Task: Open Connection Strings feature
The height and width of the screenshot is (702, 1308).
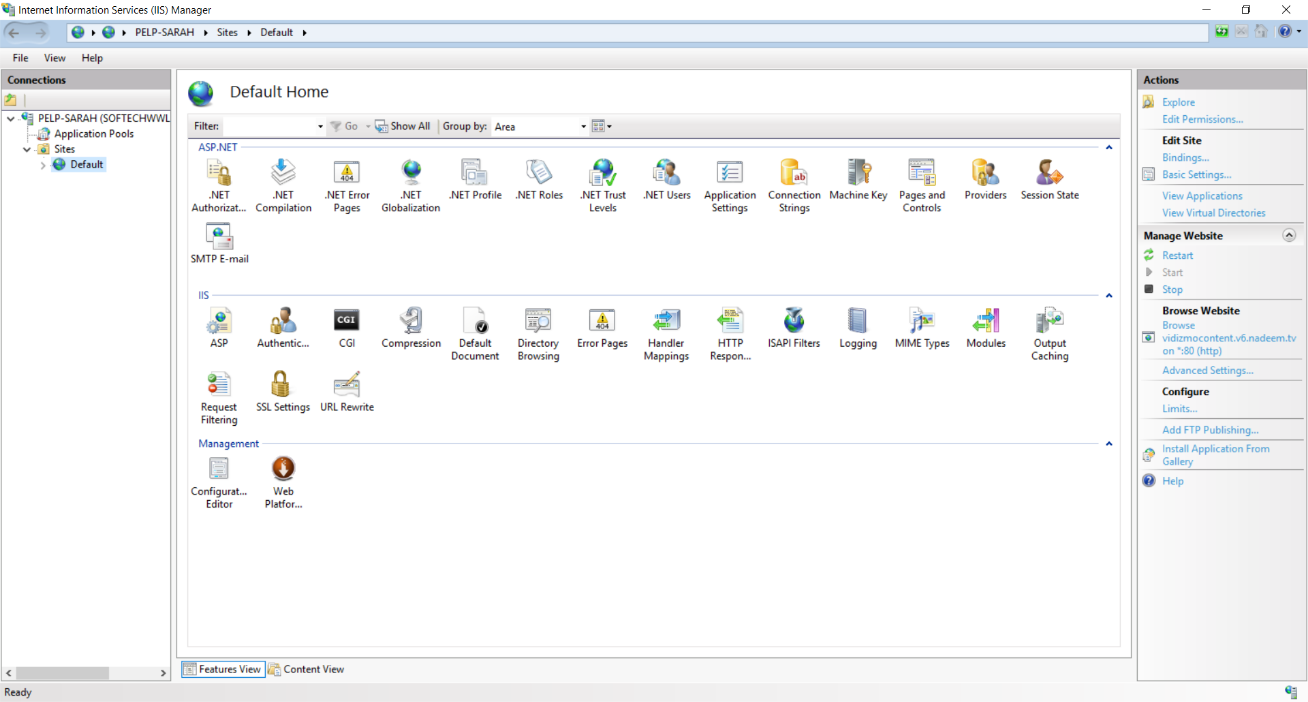Action: (x=794, y=174)
